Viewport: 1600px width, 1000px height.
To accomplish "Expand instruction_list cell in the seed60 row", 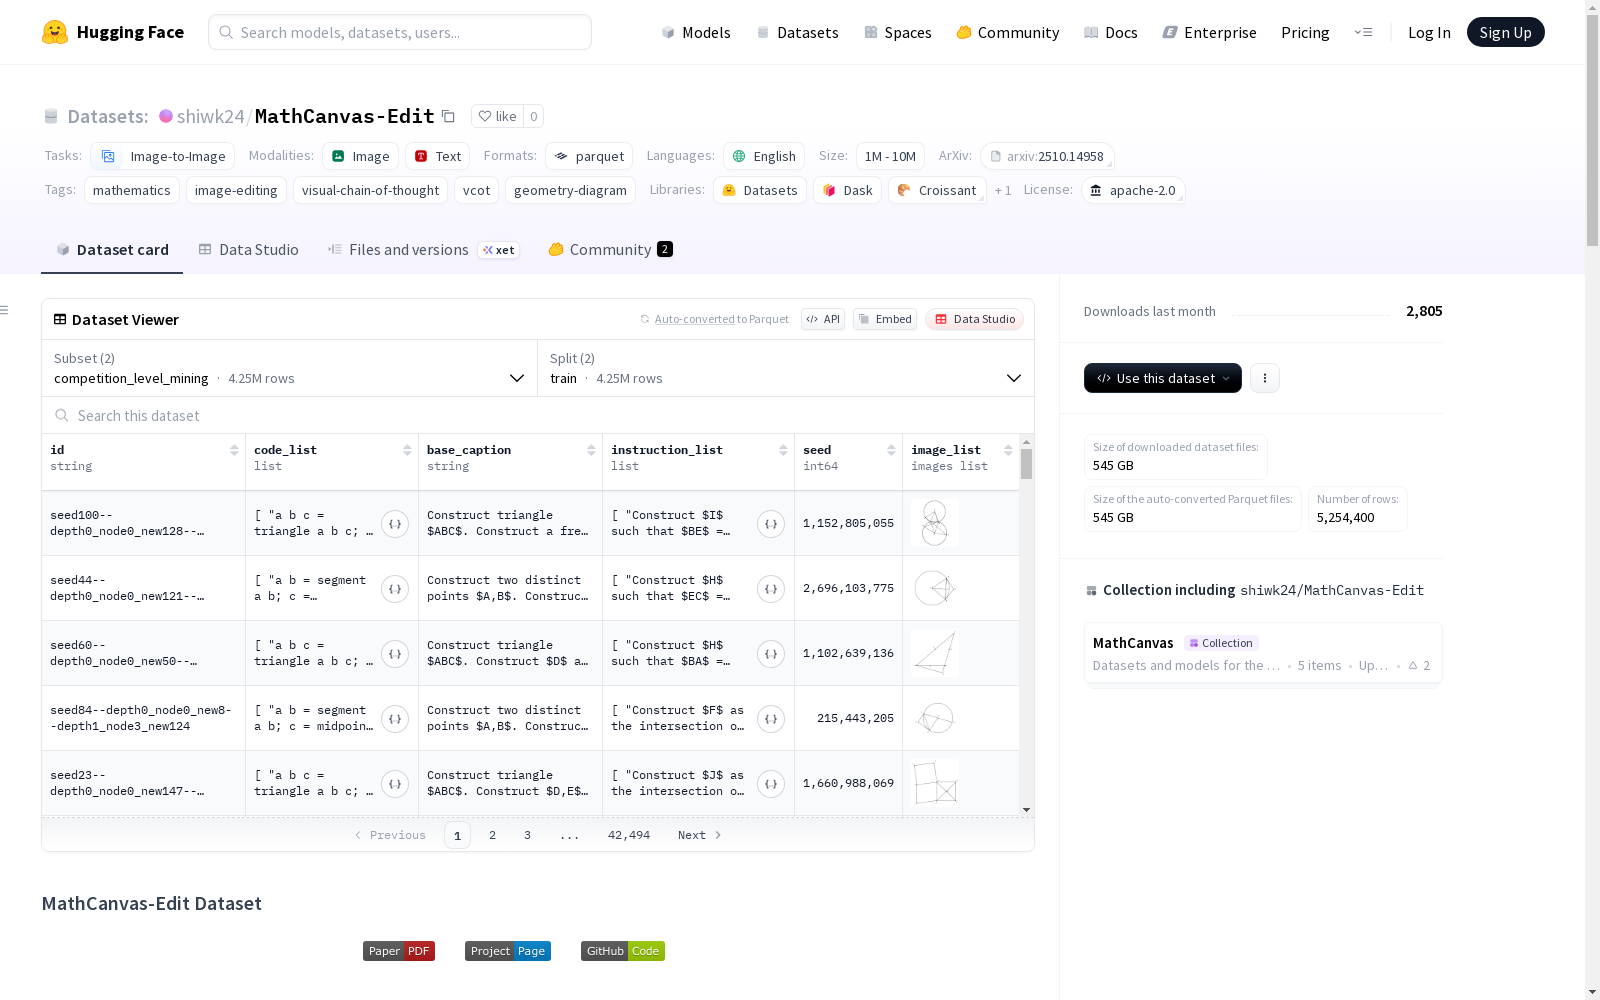I will pyautogui.click(x=771, y=654).
